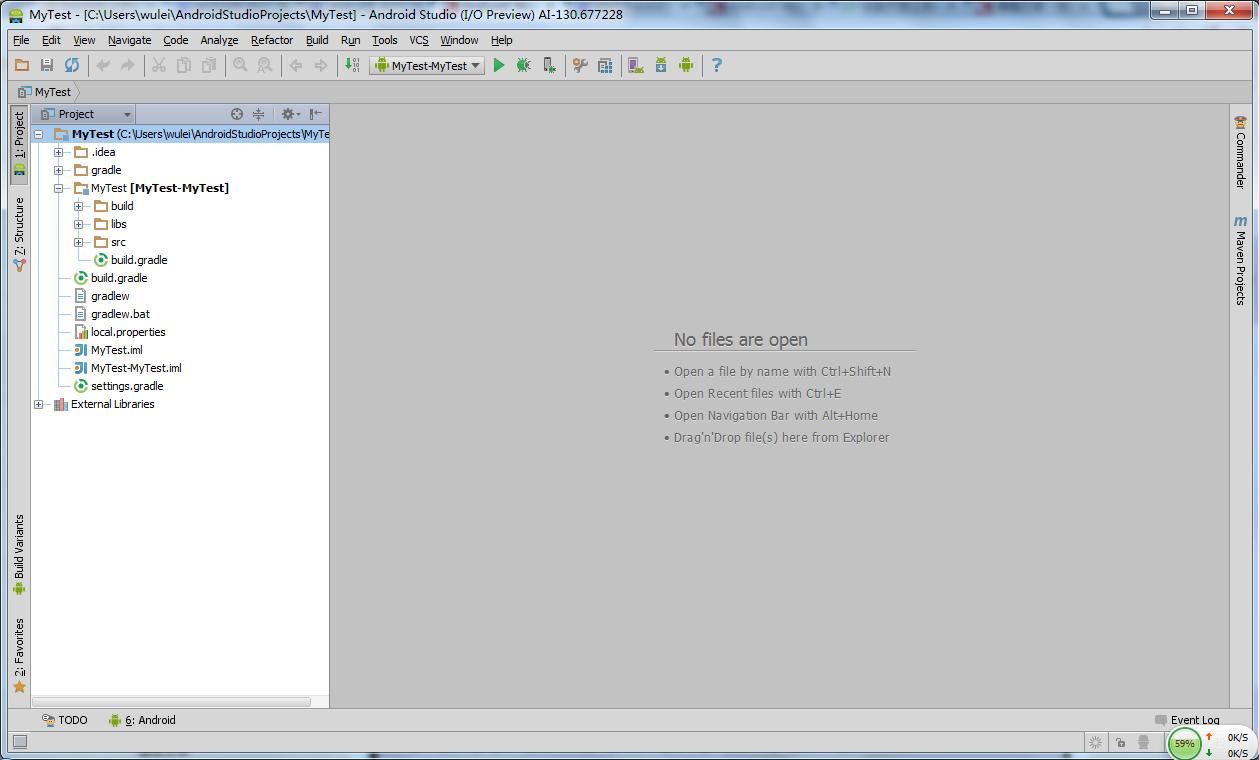1259x760 pixels.
Task: Expand the libs folder node
Action: coord(78,224)
